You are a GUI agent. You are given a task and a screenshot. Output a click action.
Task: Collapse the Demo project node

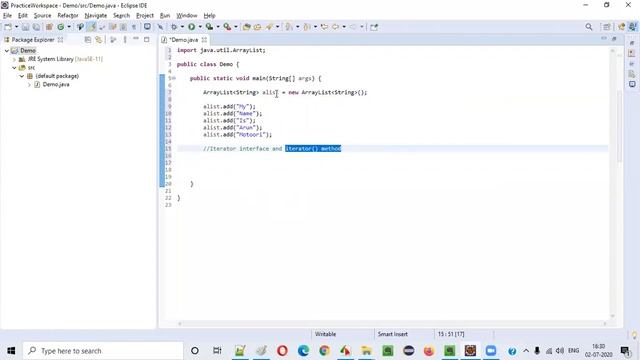(x=7, y=51)
